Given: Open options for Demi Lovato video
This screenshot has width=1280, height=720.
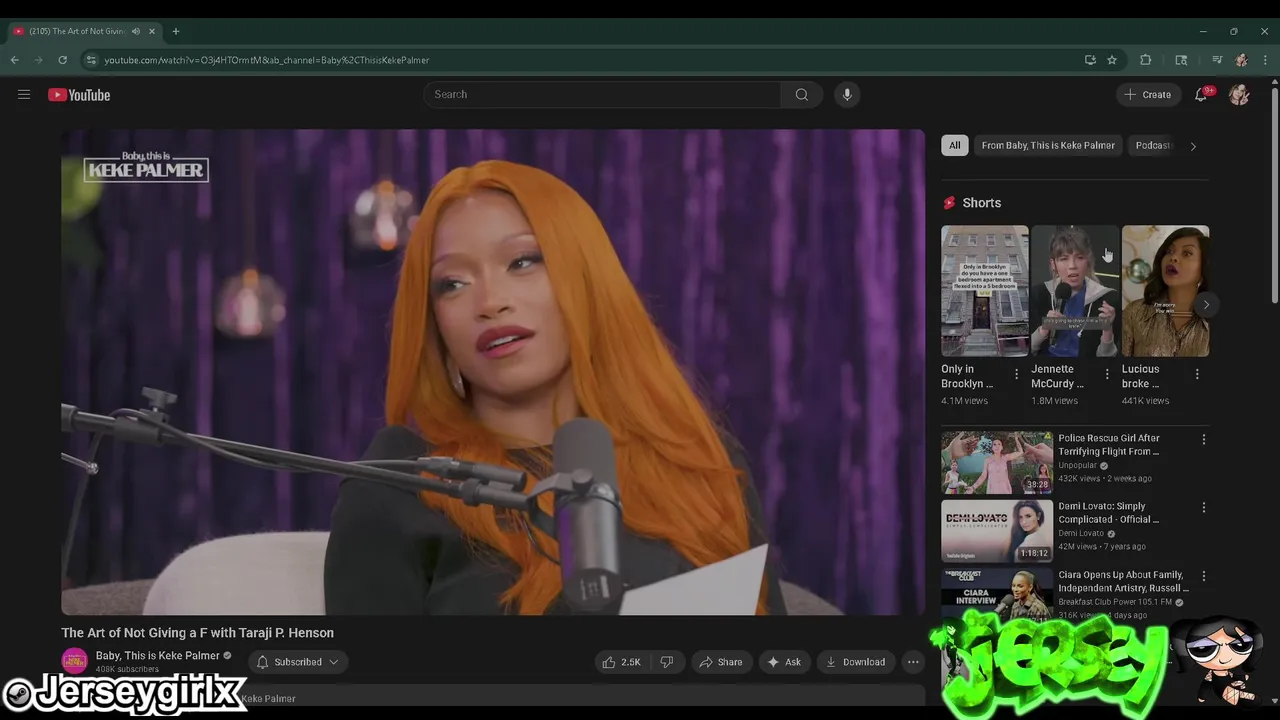Looking at the screenshot, I should pos(1203,507).
